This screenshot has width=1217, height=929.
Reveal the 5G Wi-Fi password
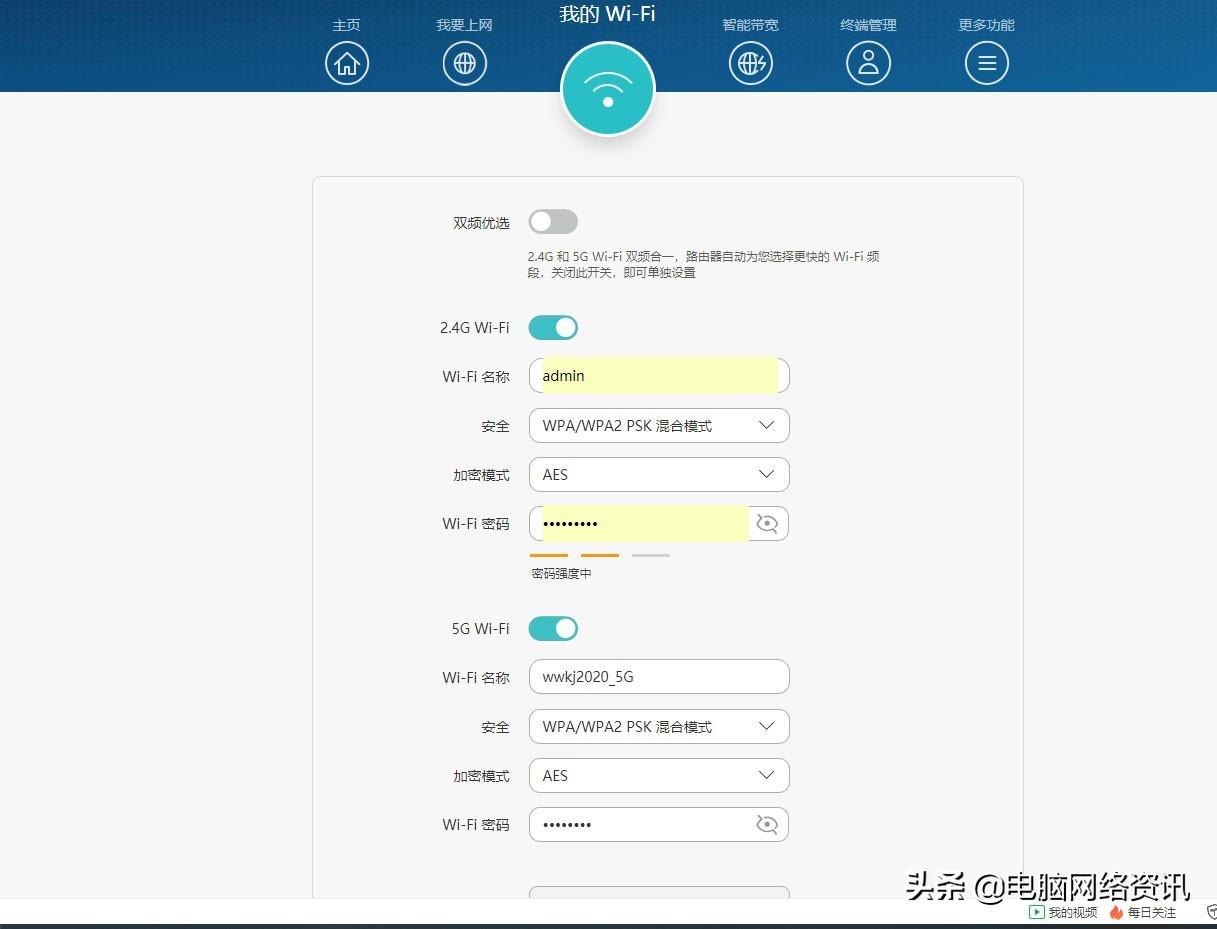tap(767, 824)
